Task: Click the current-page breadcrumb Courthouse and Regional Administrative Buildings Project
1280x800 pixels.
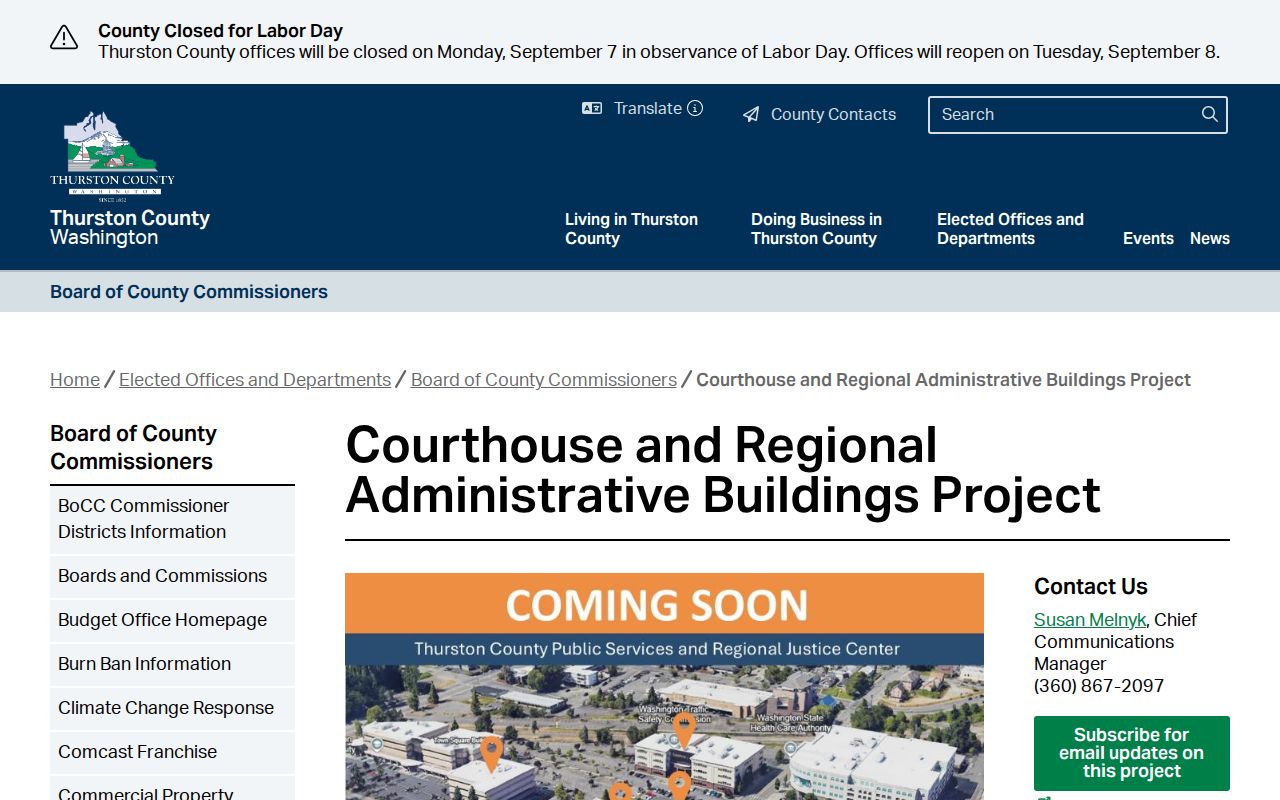Action: [x=943, y=380]
